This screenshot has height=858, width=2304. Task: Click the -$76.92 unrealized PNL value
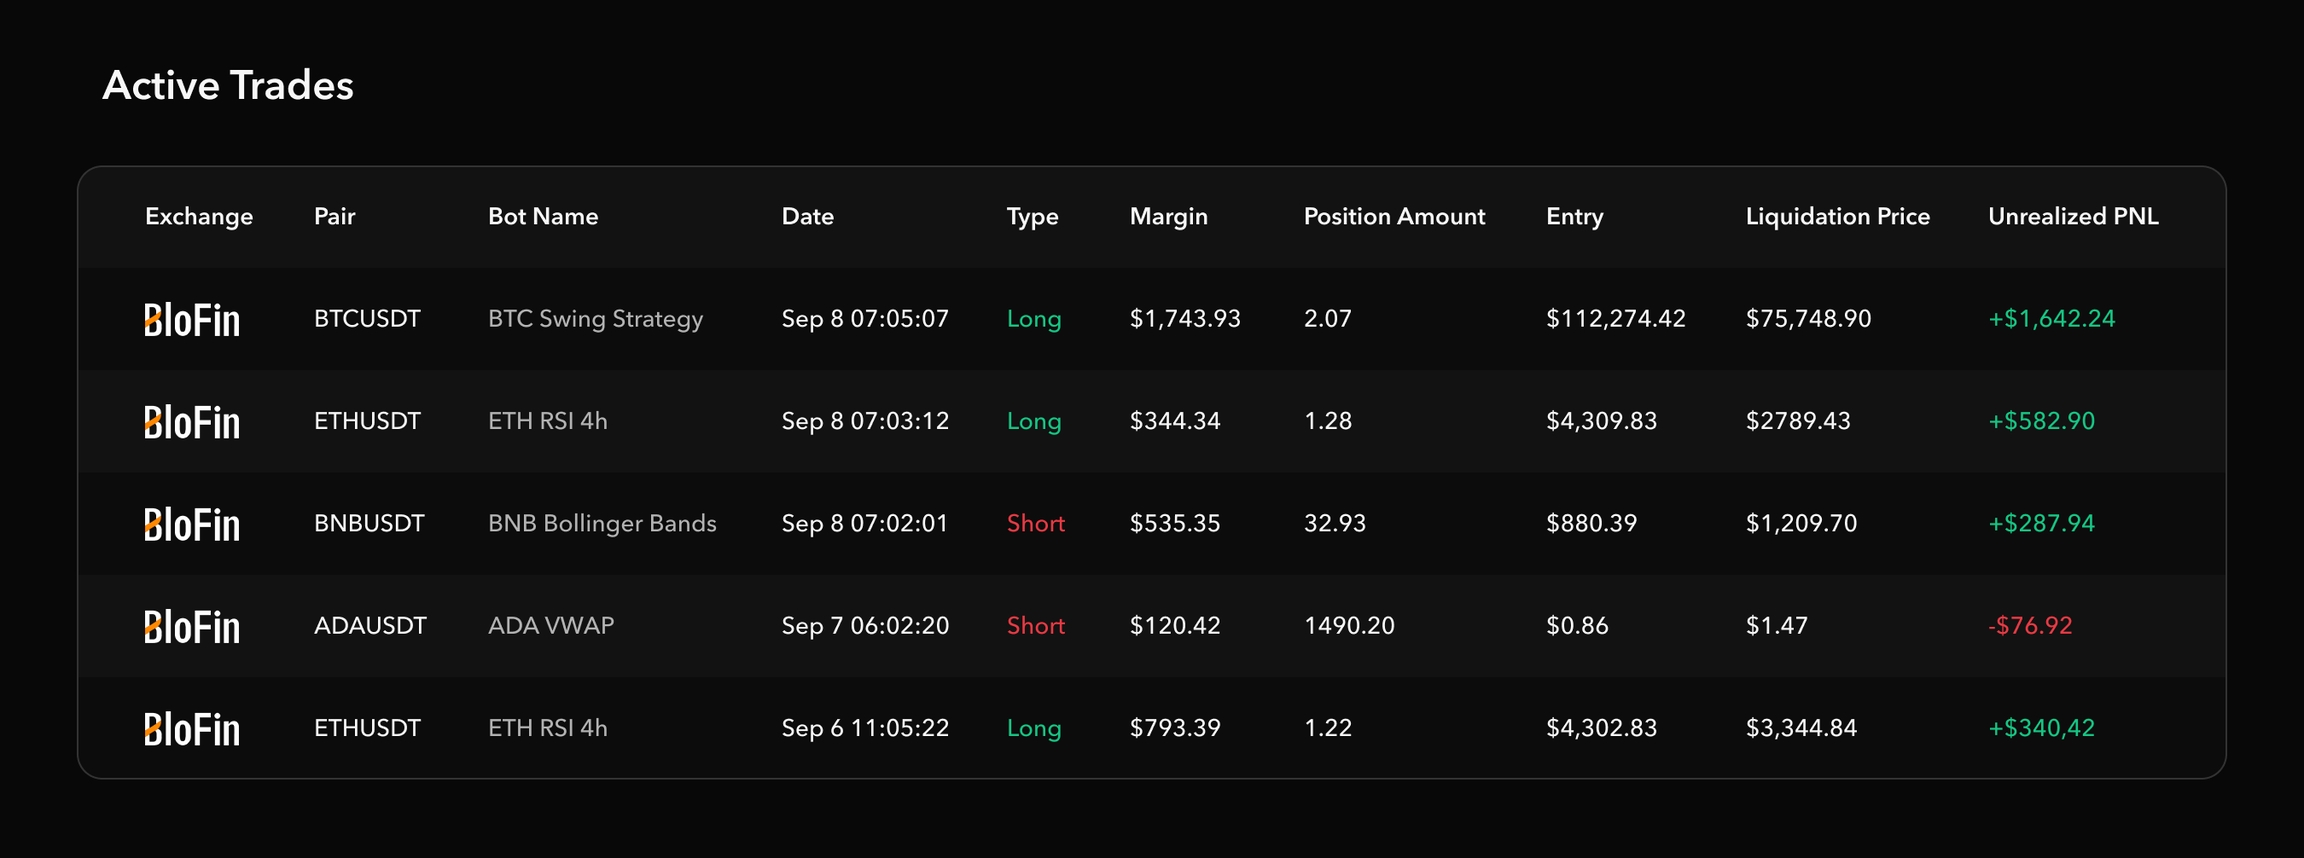pos(2030,626)
